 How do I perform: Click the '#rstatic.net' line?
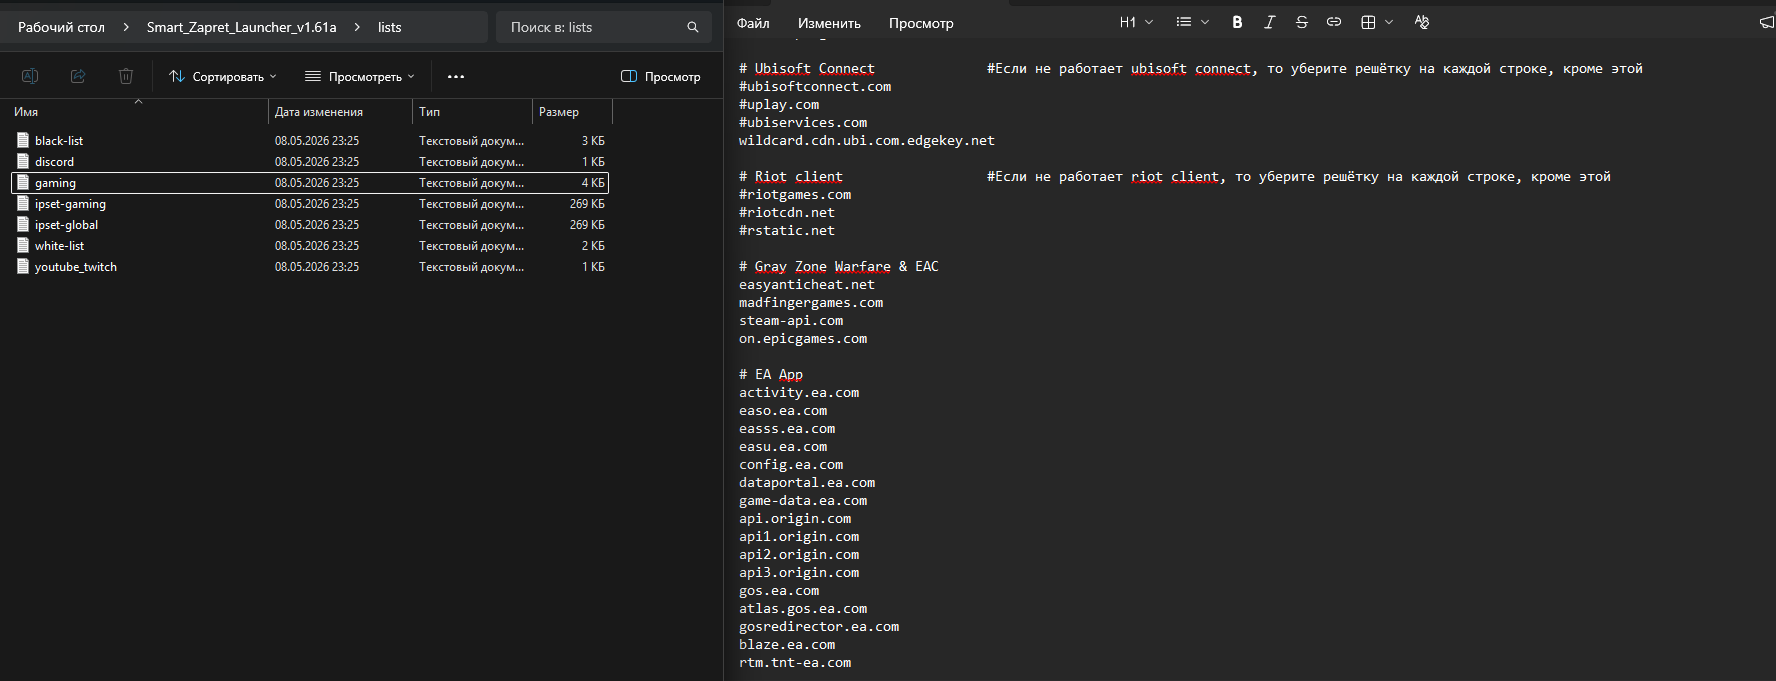[x=787, y=230]
